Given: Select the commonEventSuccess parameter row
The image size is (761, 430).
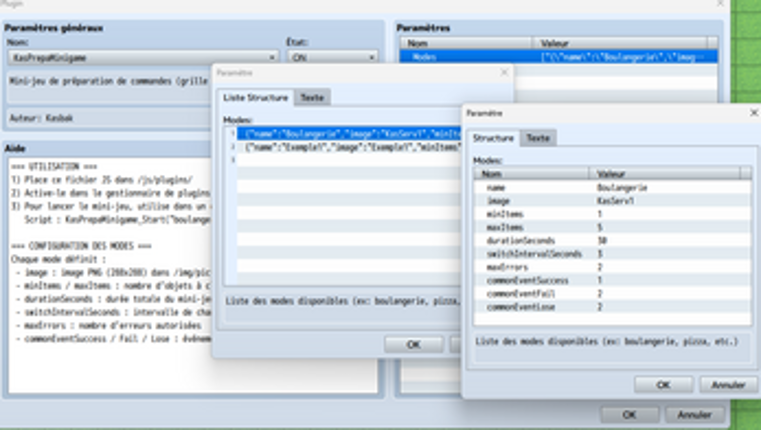Looking at the screenshot, I should pyautogui.click(x=612, y=280).
